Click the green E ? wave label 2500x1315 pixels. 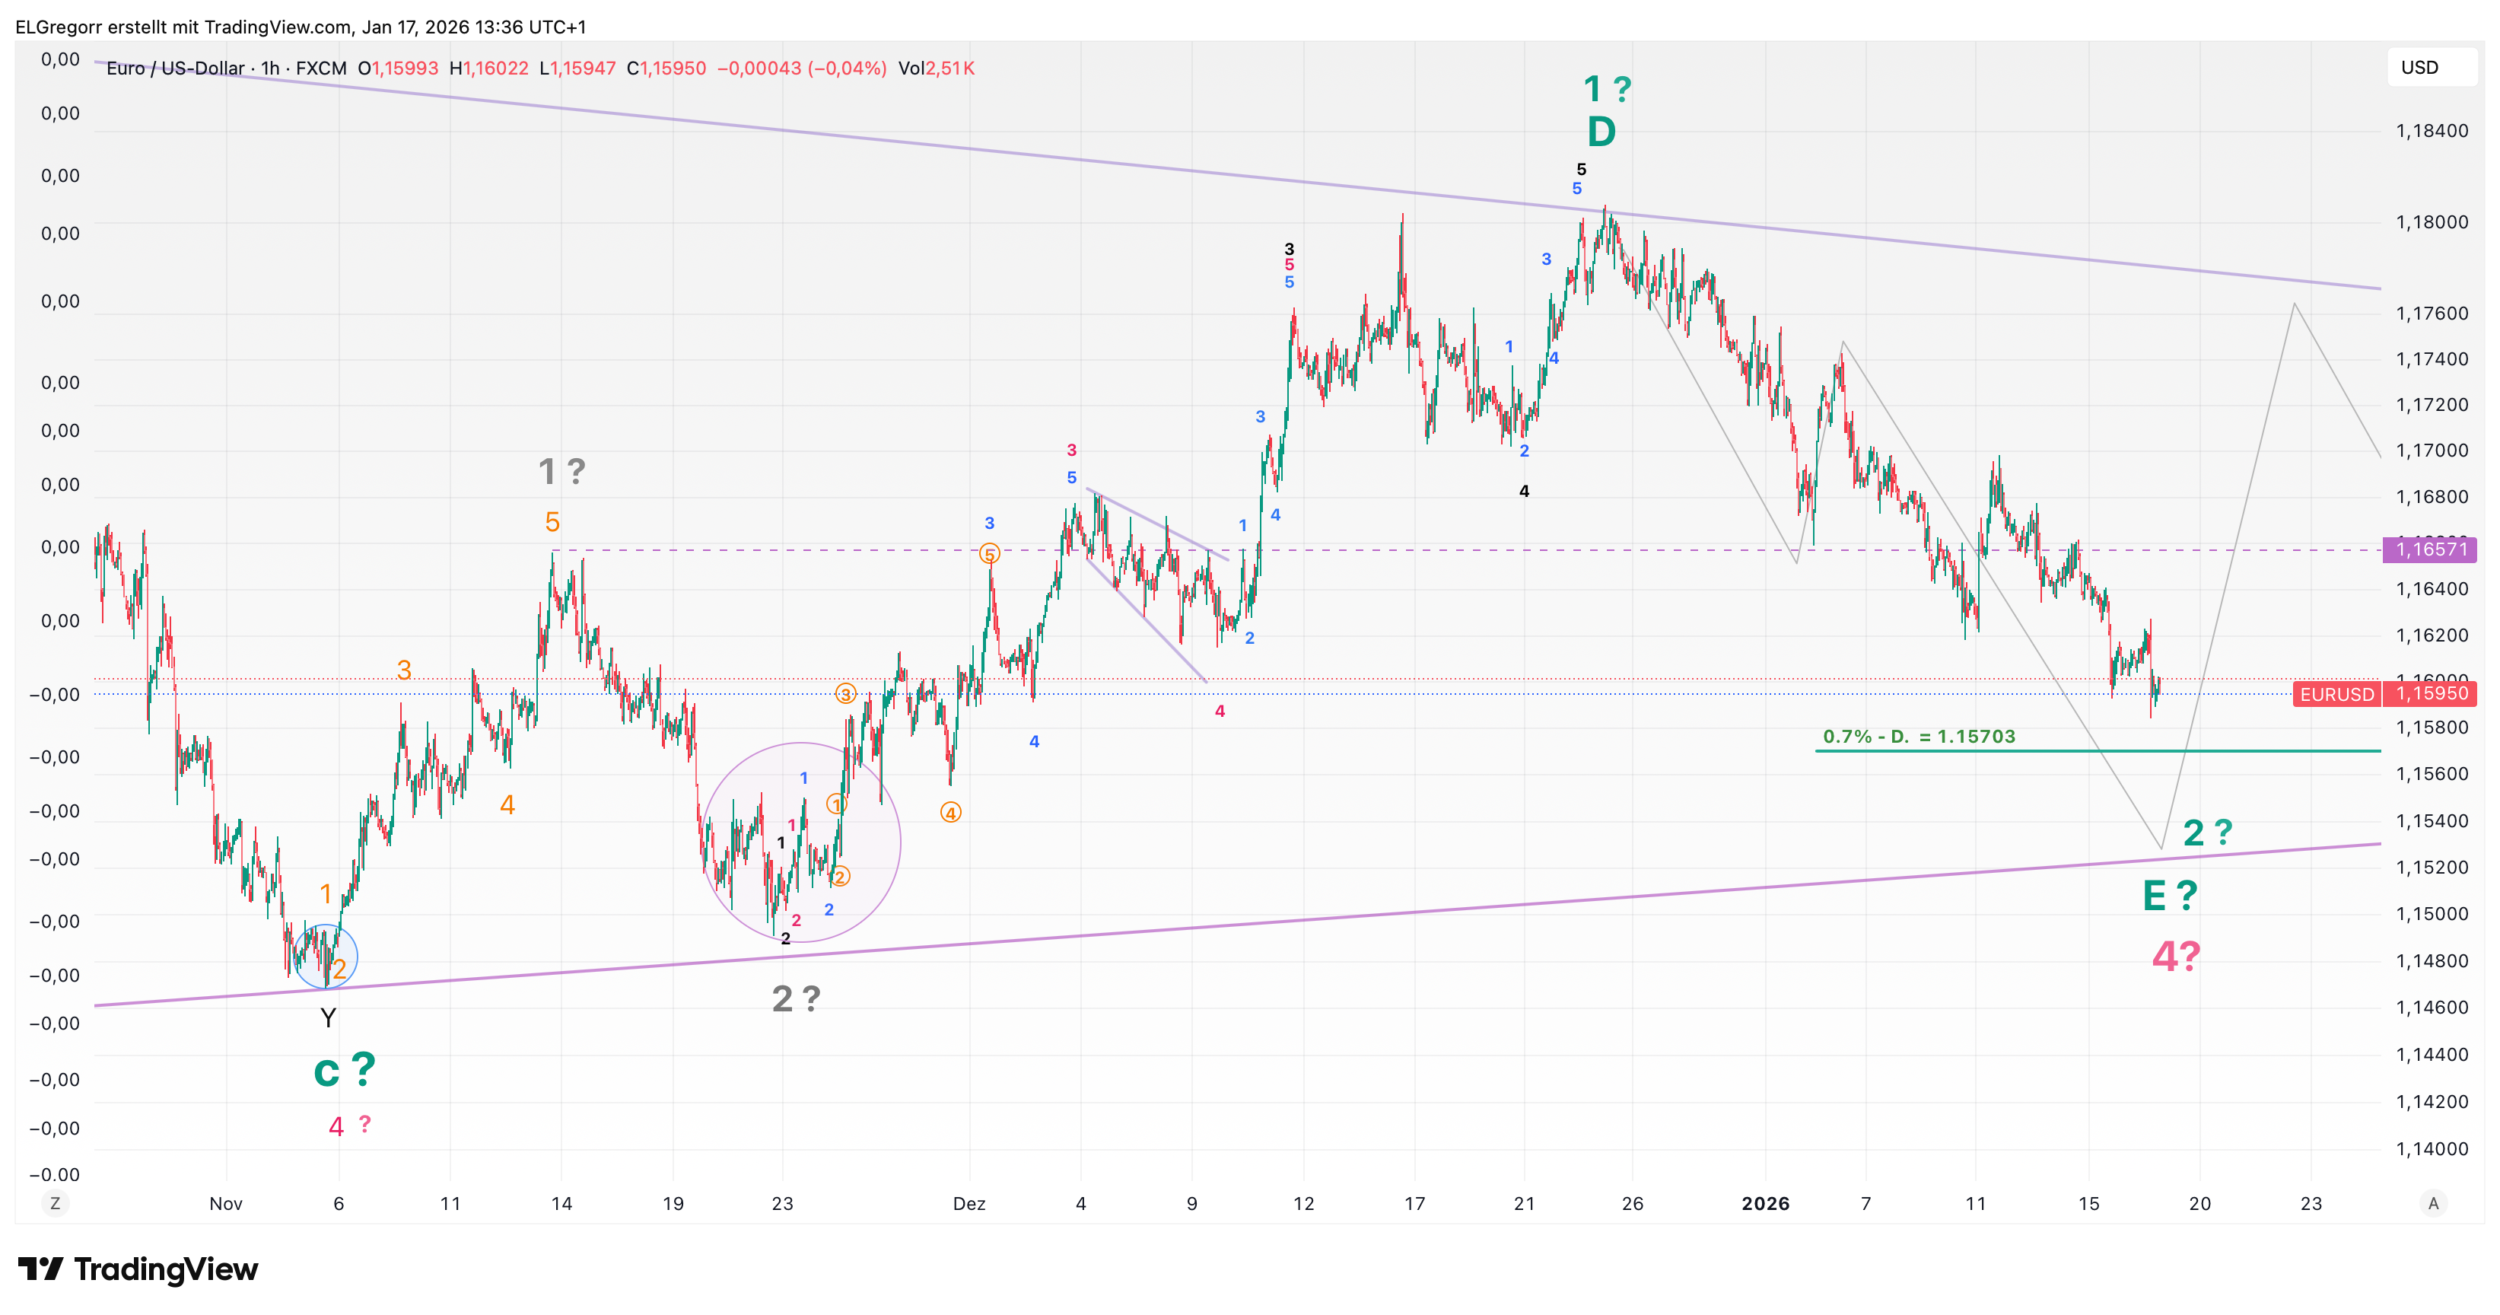coord(2169,895)
